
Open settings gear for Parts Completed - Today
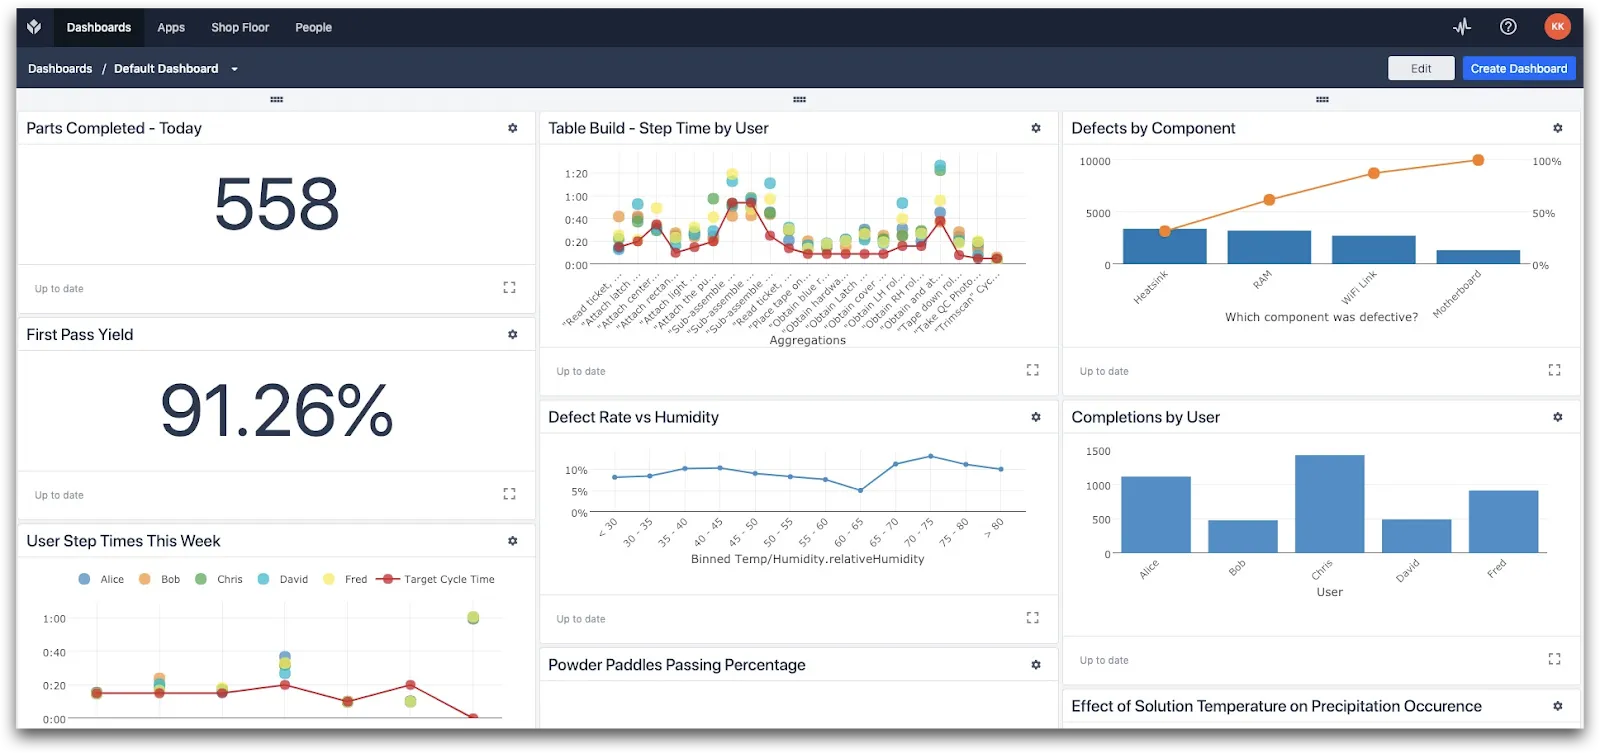pos(513,128)
